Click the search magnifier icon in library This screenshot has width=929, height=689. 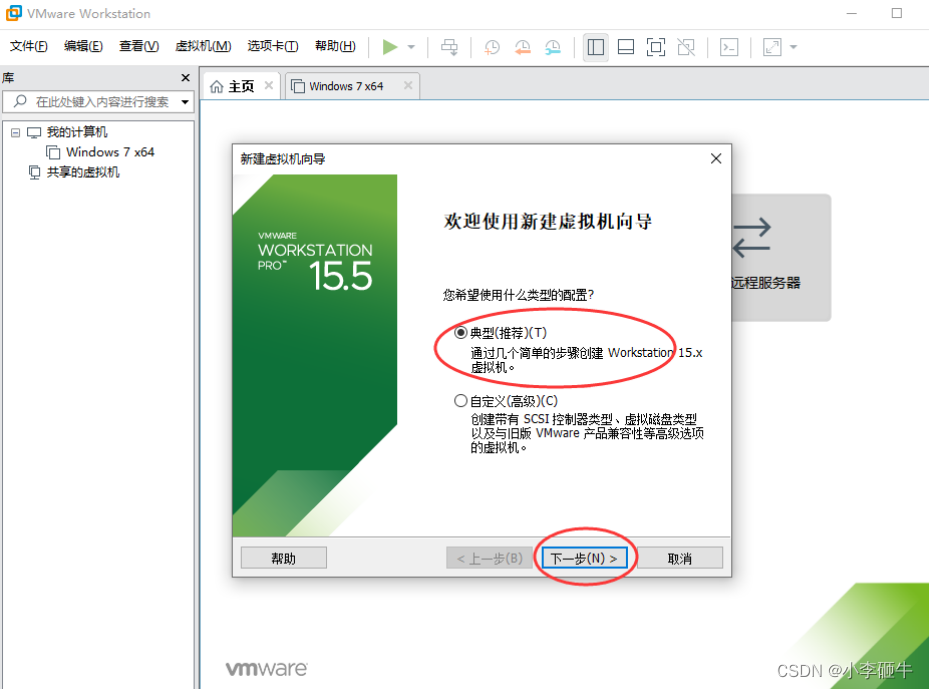tap(20, 101)
